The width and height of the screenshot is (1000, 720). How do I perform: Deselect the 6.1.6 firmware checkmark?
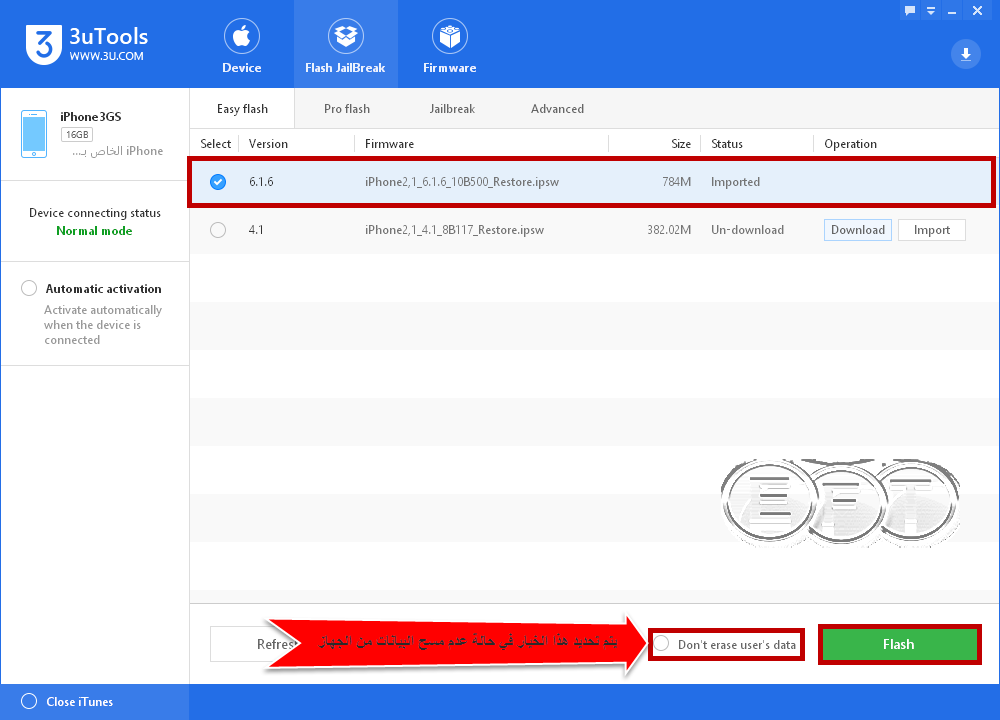point(218,182)
